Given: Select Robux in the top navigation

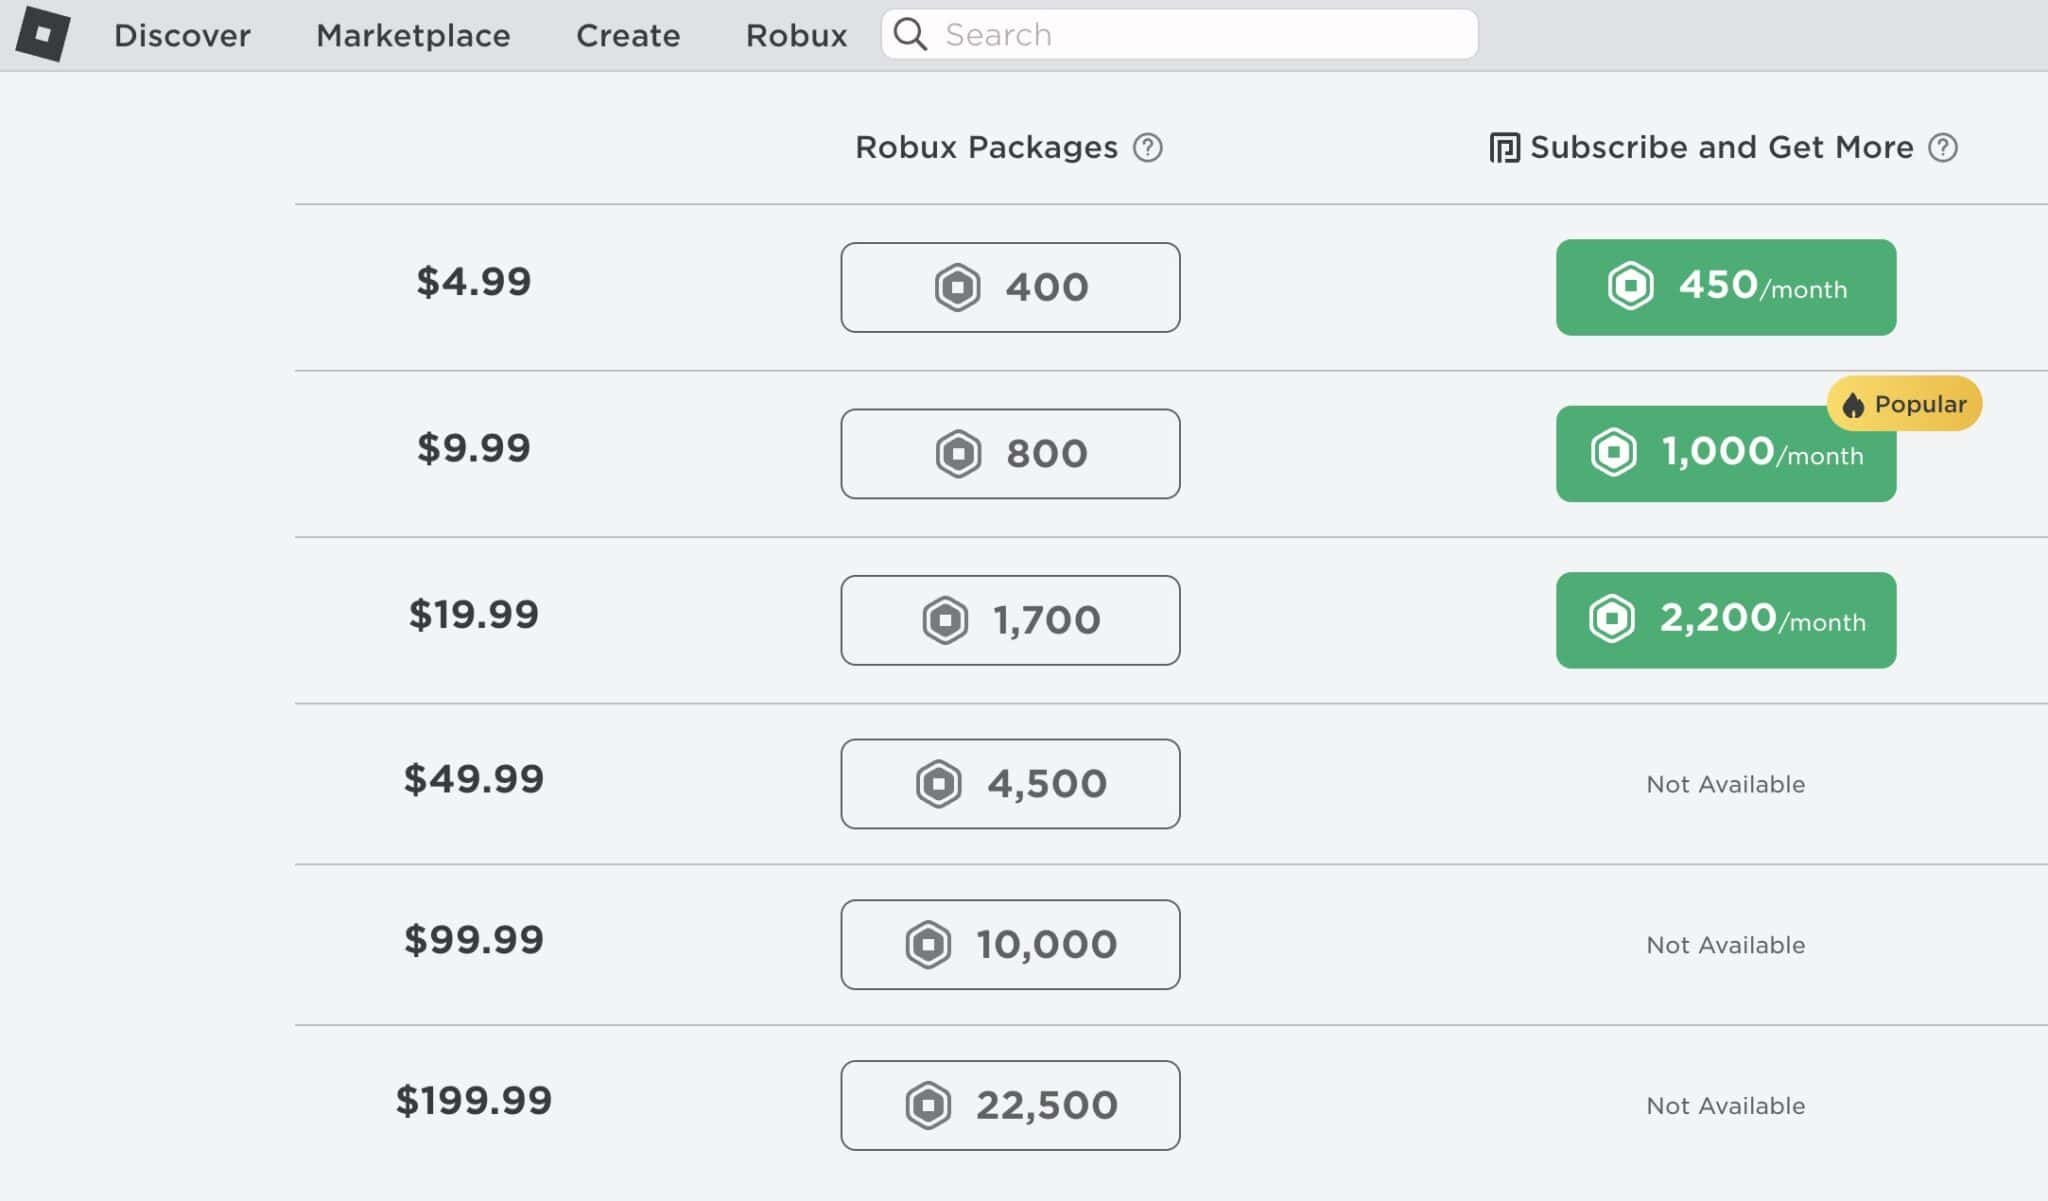Looking at the screenshot, I should tap(796, 35).
